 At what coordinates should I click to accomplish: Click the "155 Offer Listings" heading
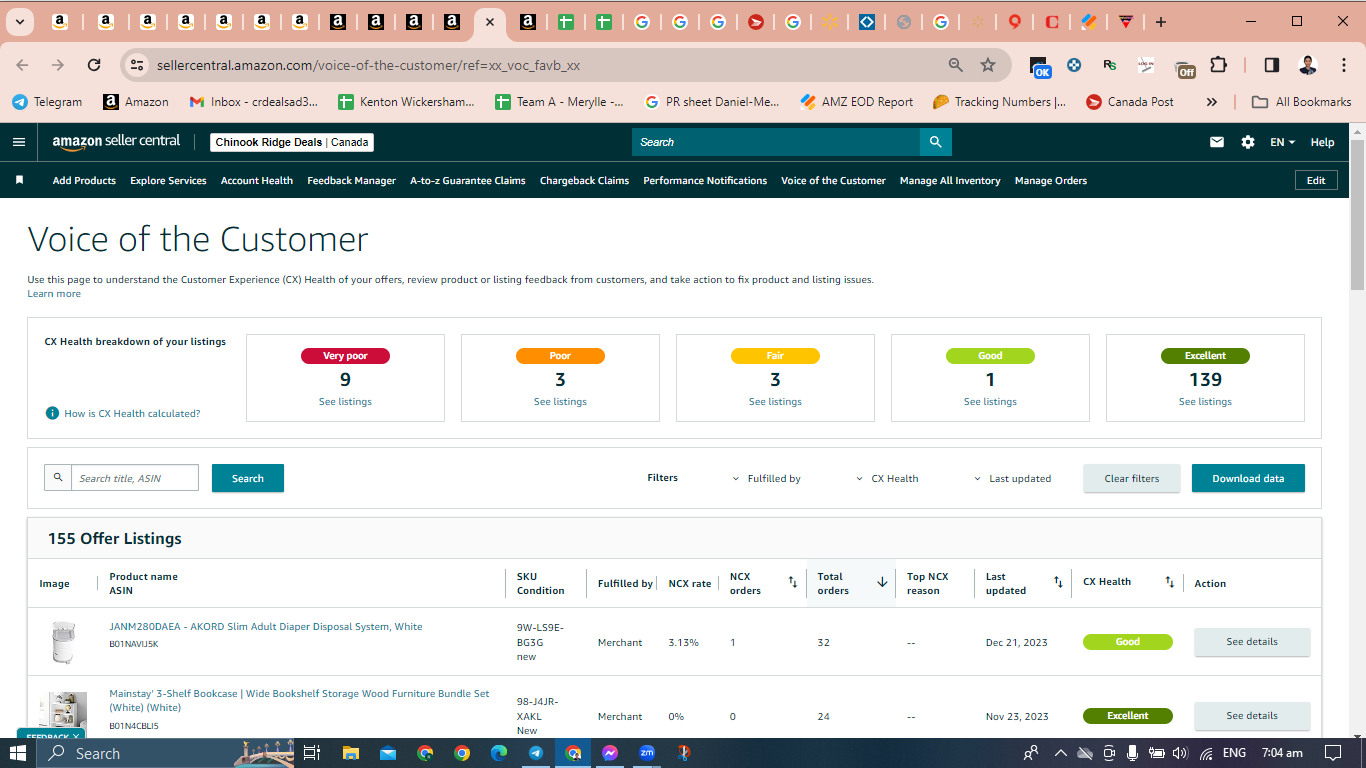(115, 538)
